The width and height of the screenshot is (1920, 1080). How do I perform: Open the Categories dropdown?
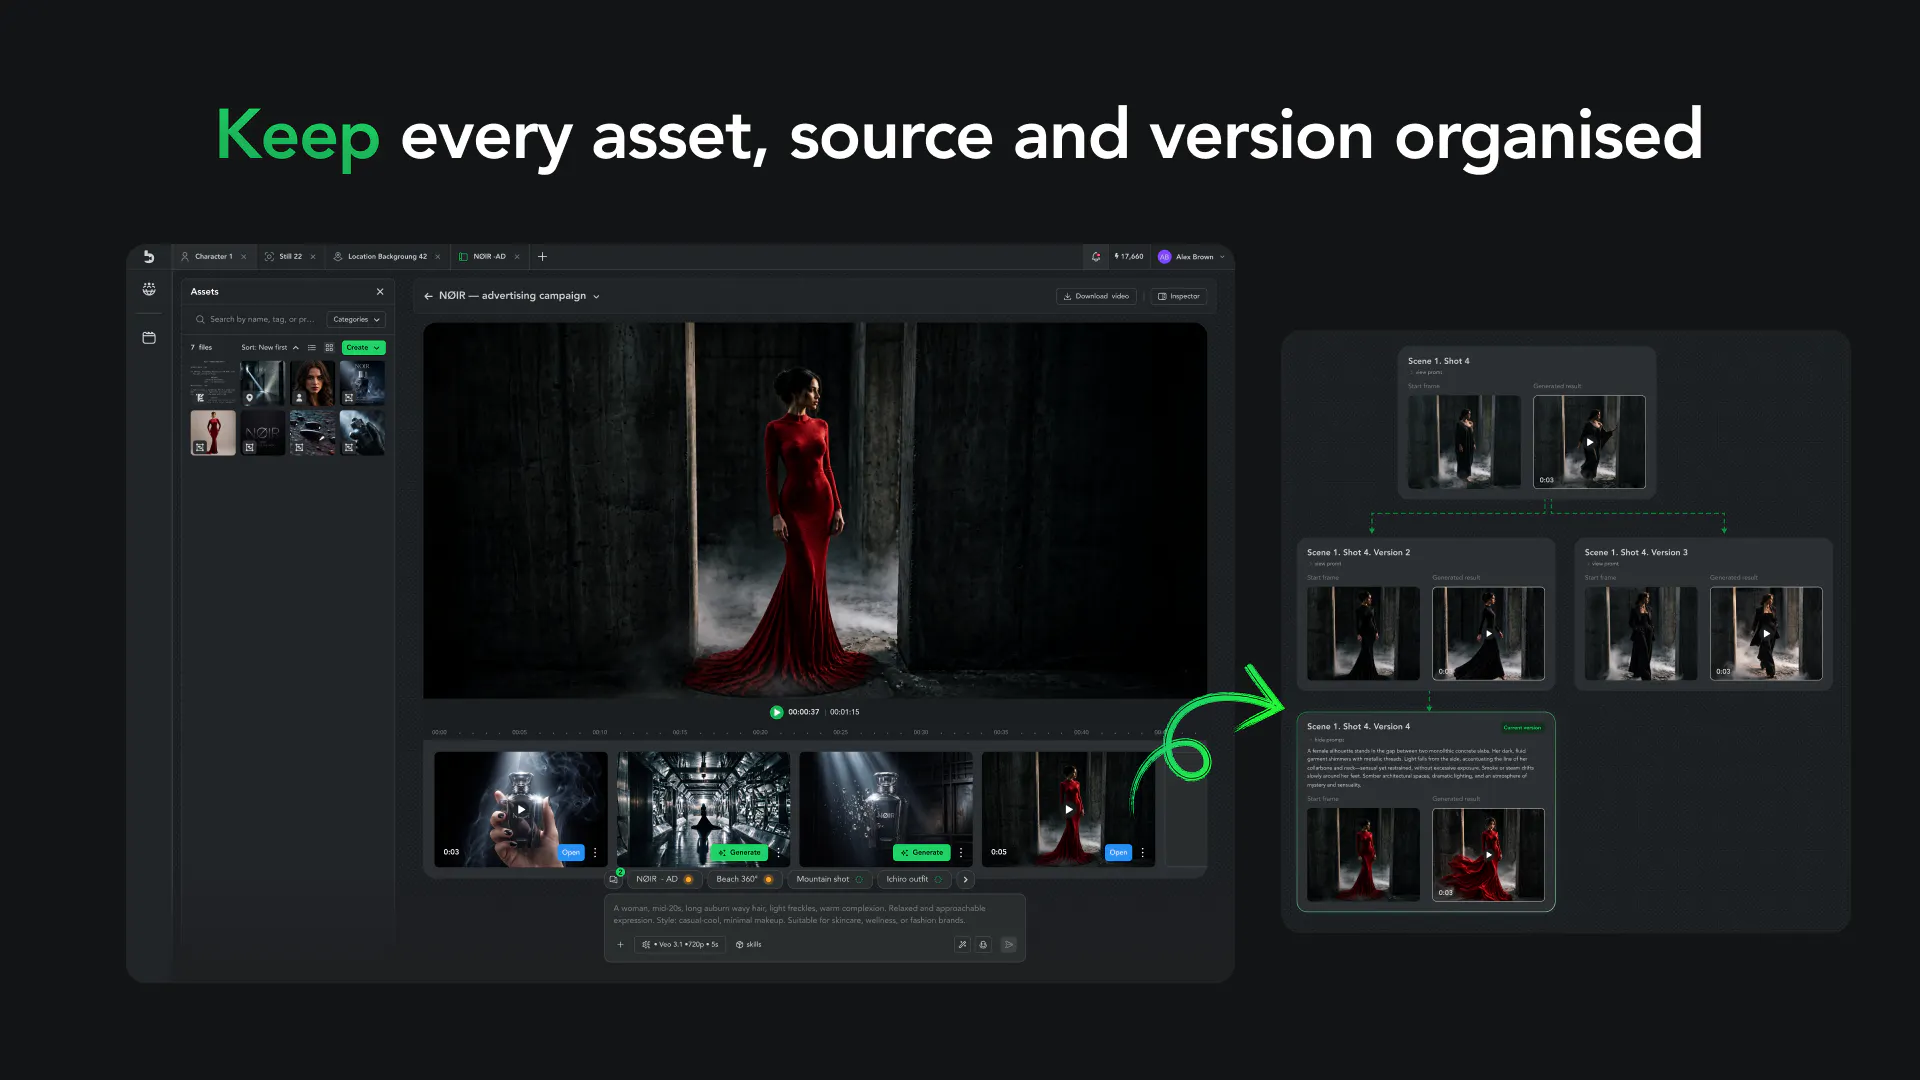(356, 320)
